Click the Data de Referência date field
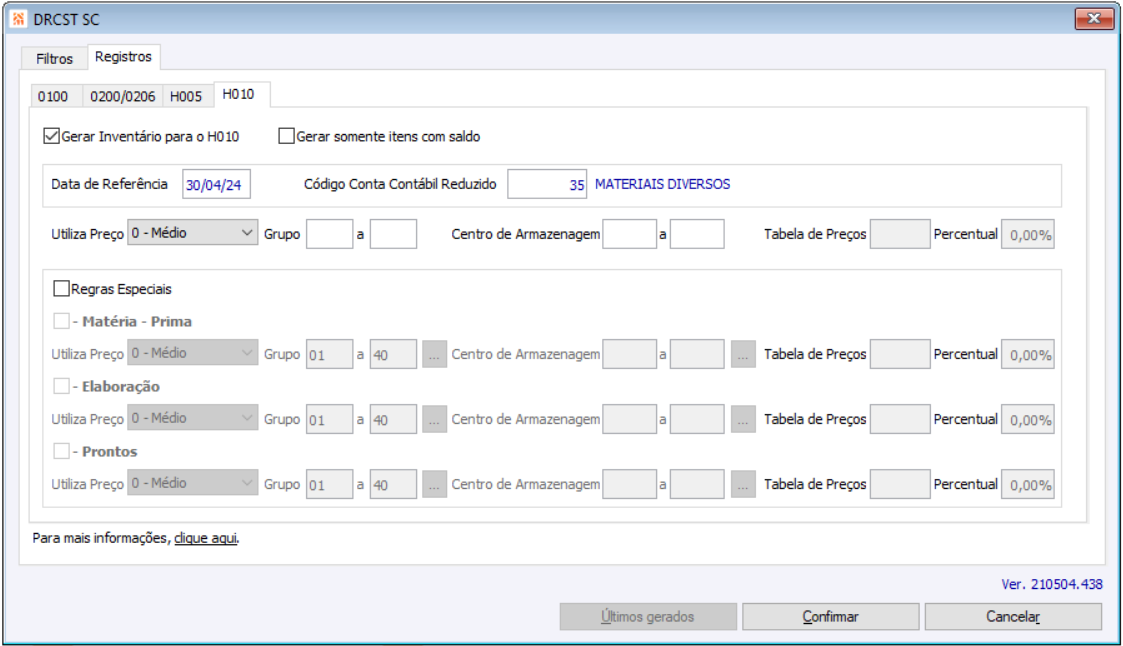 (216, 185)
